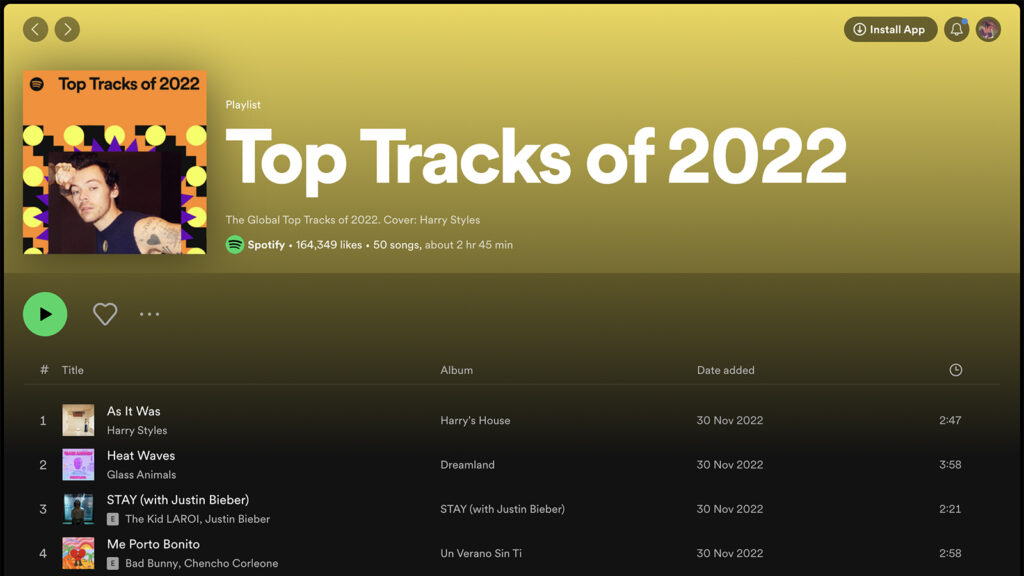
Task: Sort by duration using the clock icon
Action: click(x=955, y=370)
